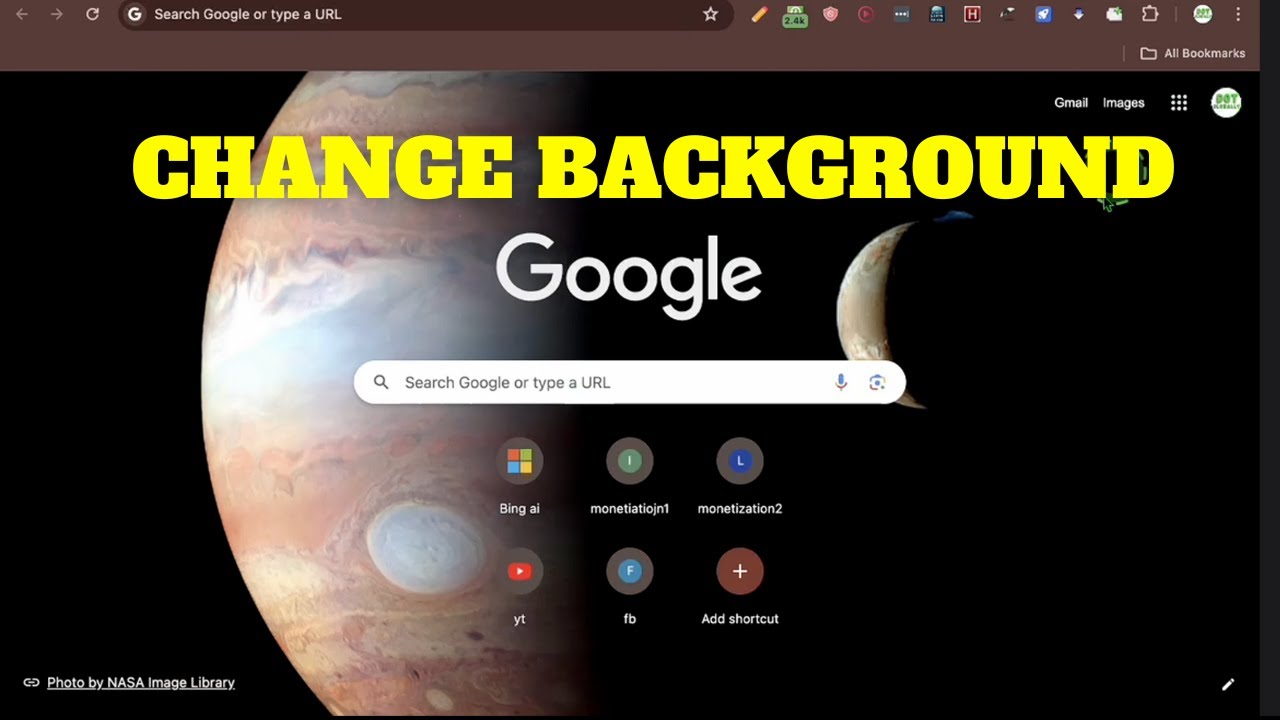Open the pink shield extension
This screenshot has height=720, width=1280.
click(830, 14)
